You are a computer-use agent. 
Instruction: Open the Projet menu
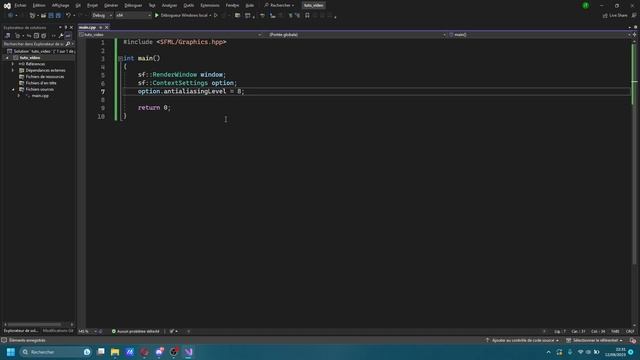pyautogui.click(x=93, y=6)
